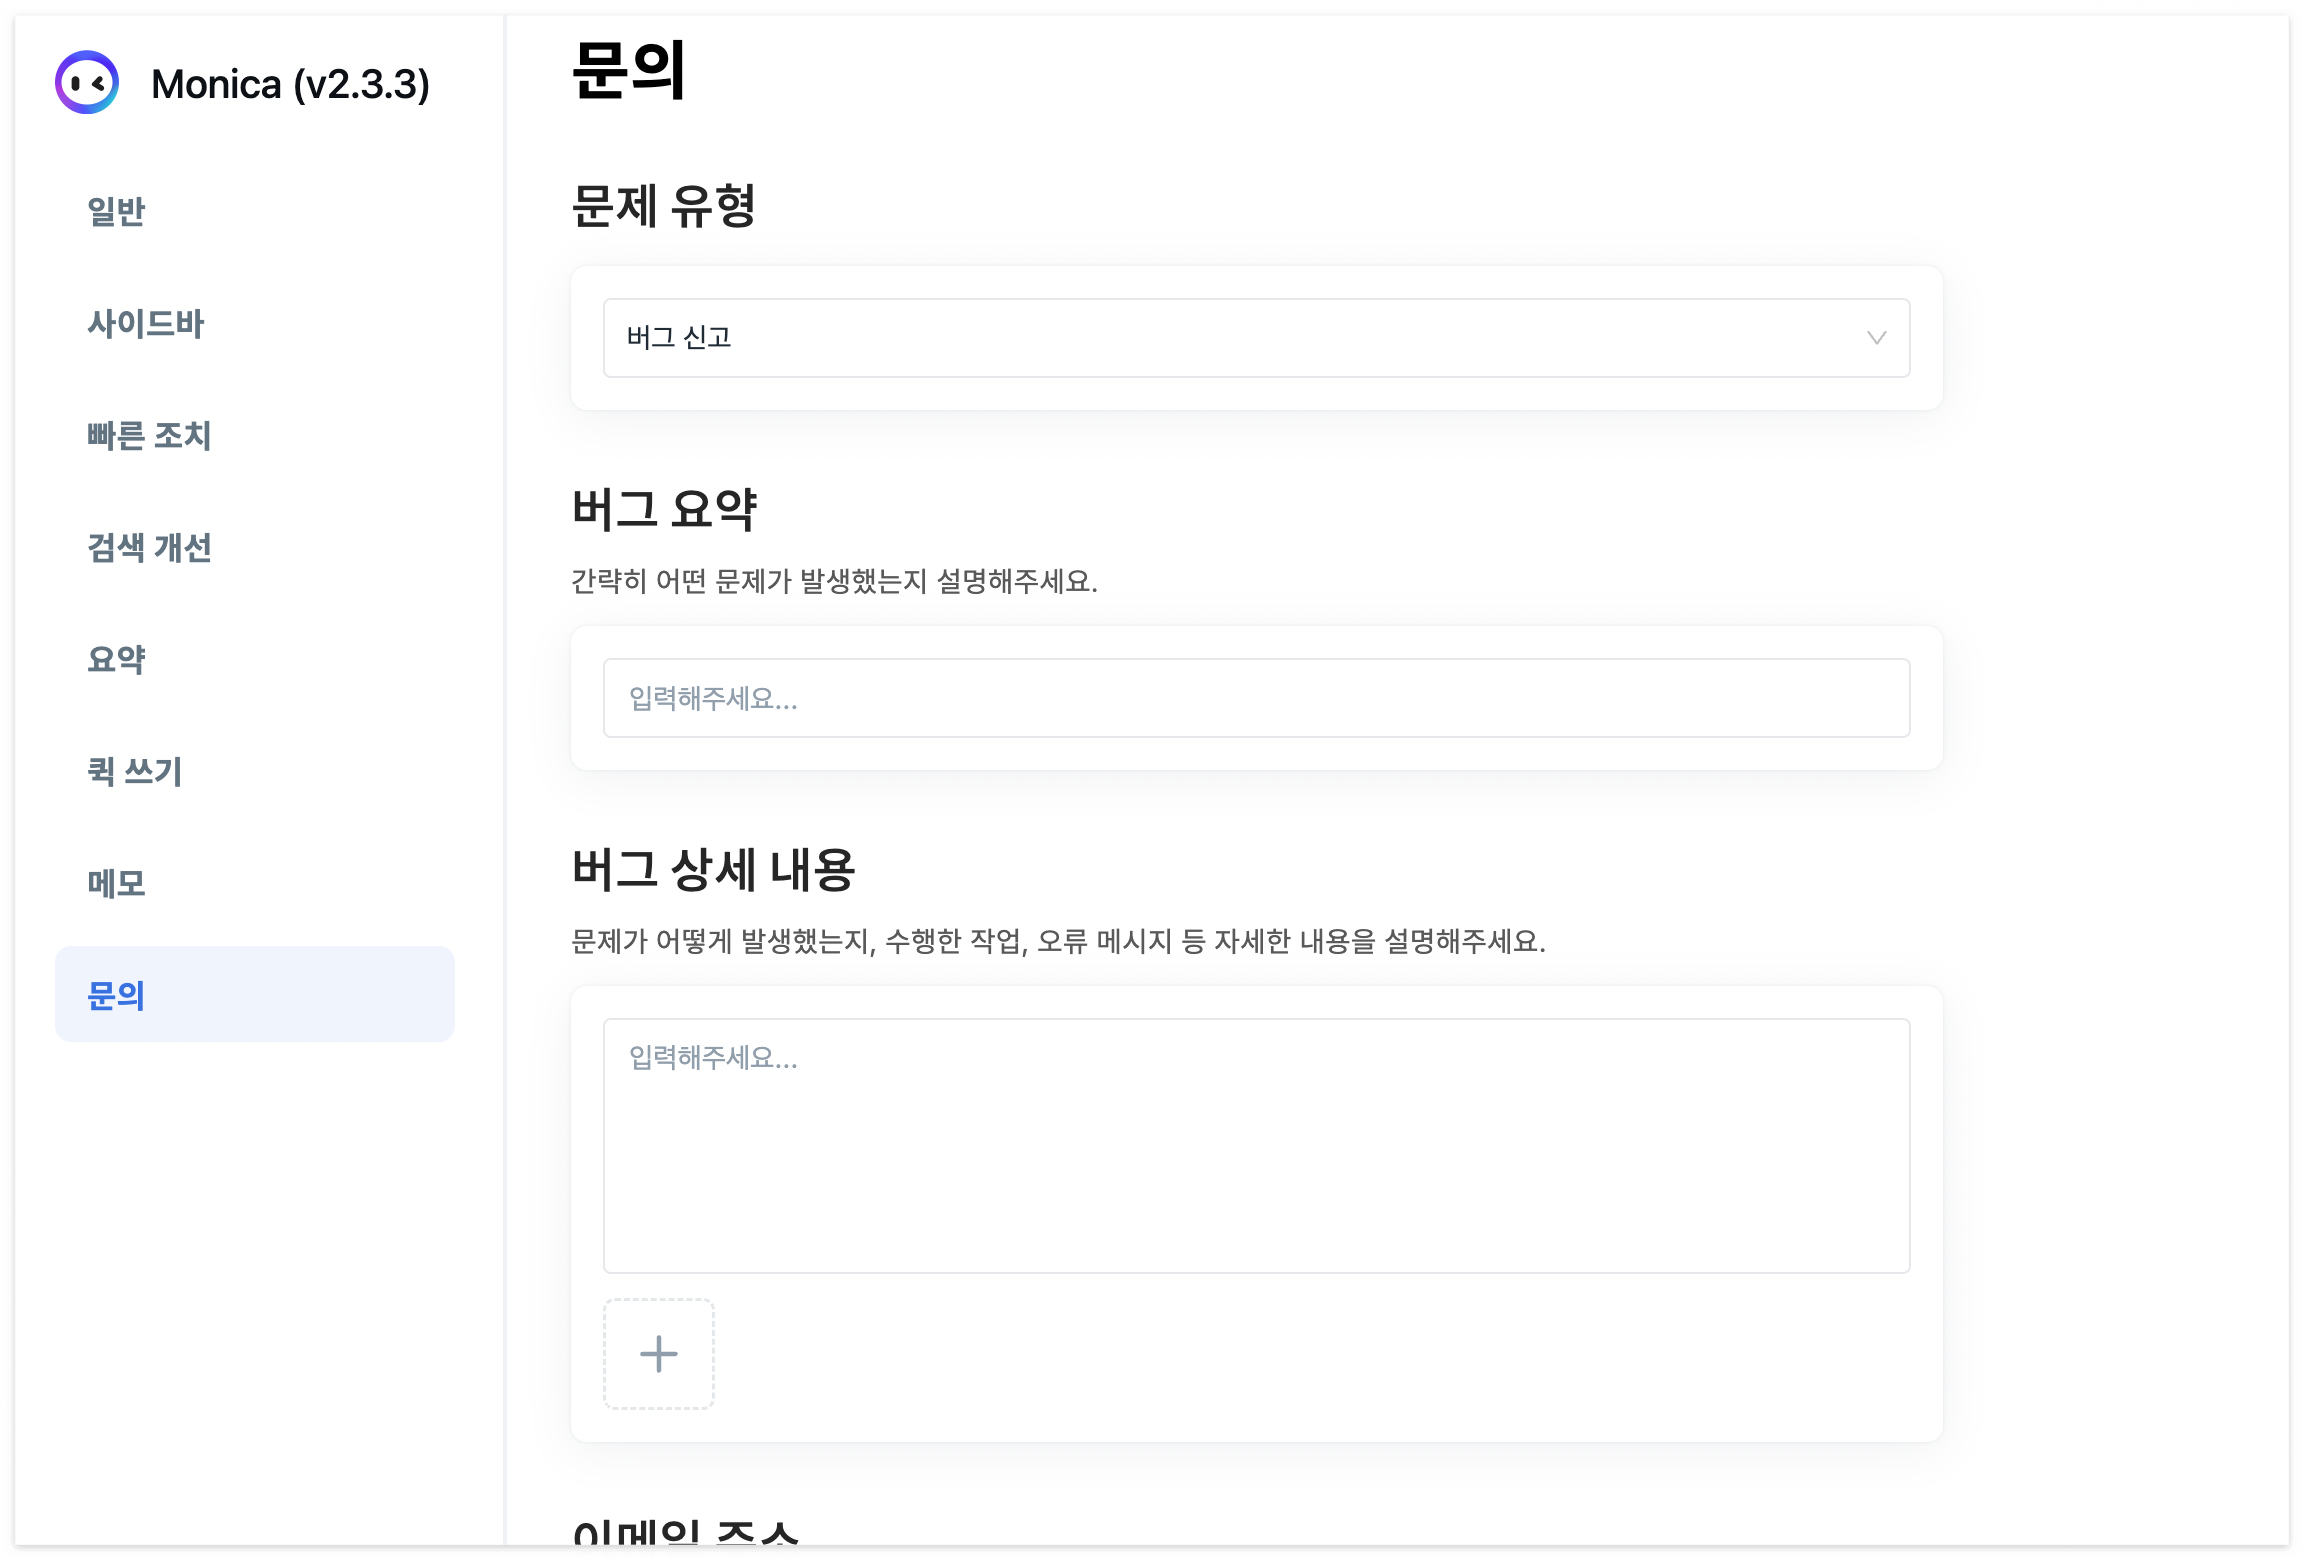
Task: Click the 버그 상세 내용 section heading
Action: point(713,870)
